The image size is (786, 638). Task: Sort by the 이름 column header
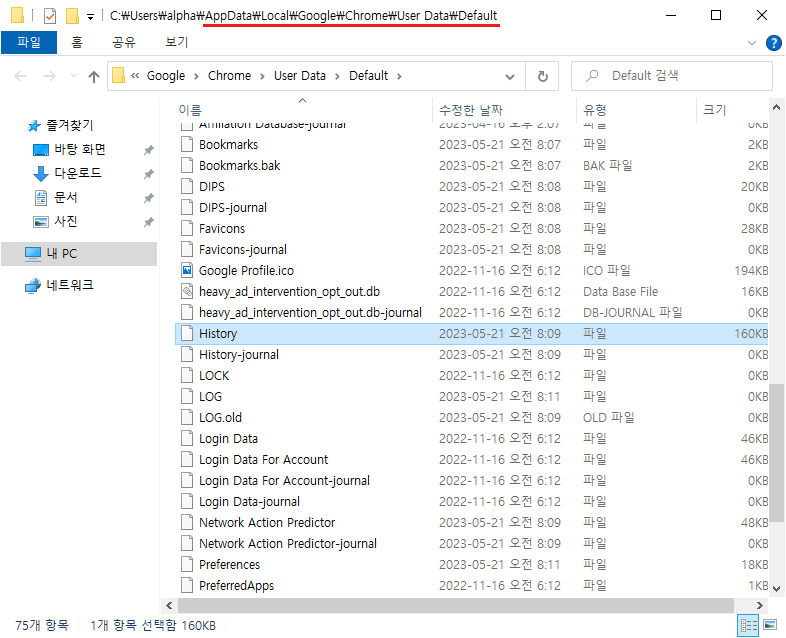[190, 110]
